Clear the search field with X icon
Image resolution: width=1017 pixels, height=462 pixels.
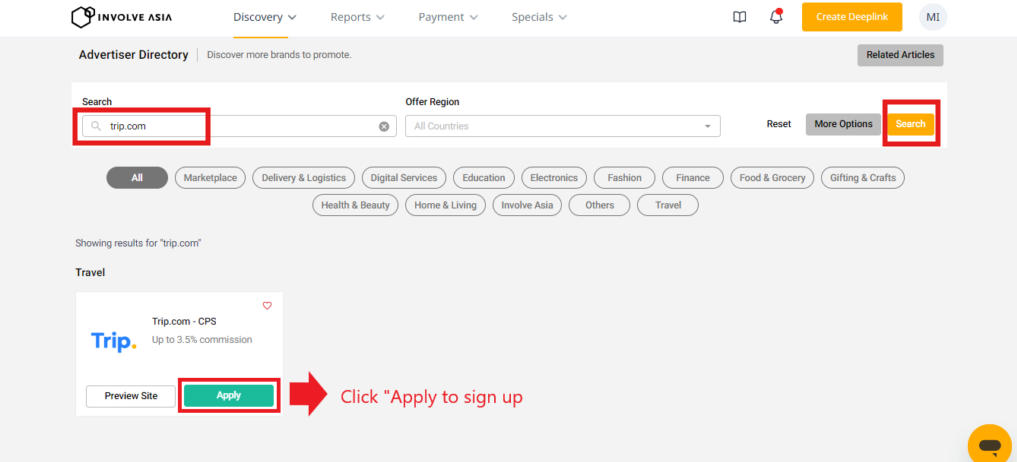click(x=384, y=127)
